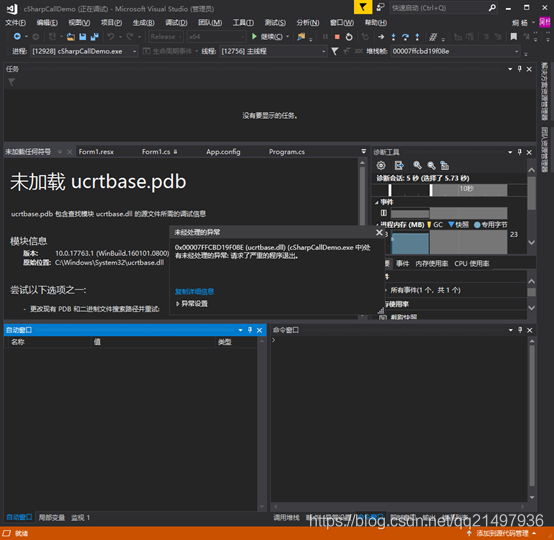Close the unhandled exception popup
The height and width of the screenshot is (540, 554).
pos(379,232)
